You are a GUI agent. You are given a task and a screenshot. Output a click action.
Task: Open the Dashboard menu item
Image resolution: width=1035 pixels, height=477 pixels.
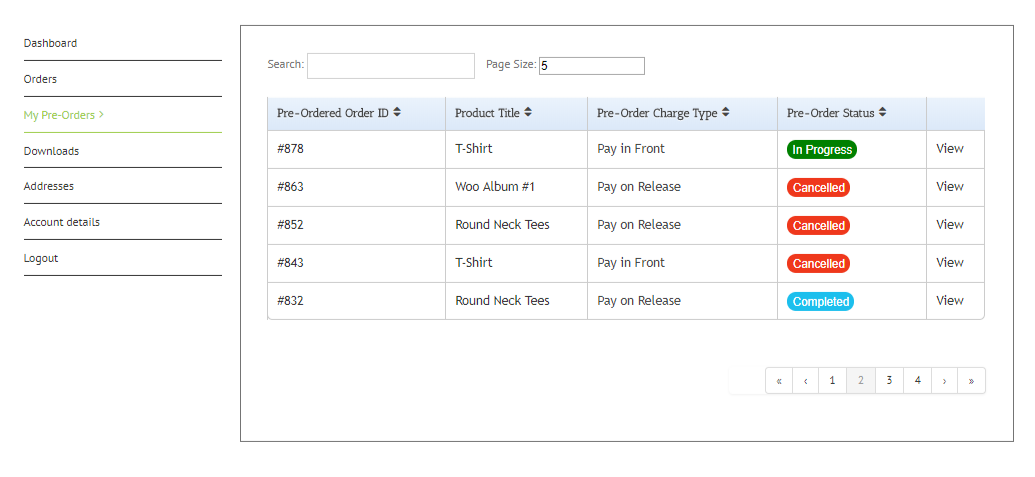(50, 44)
